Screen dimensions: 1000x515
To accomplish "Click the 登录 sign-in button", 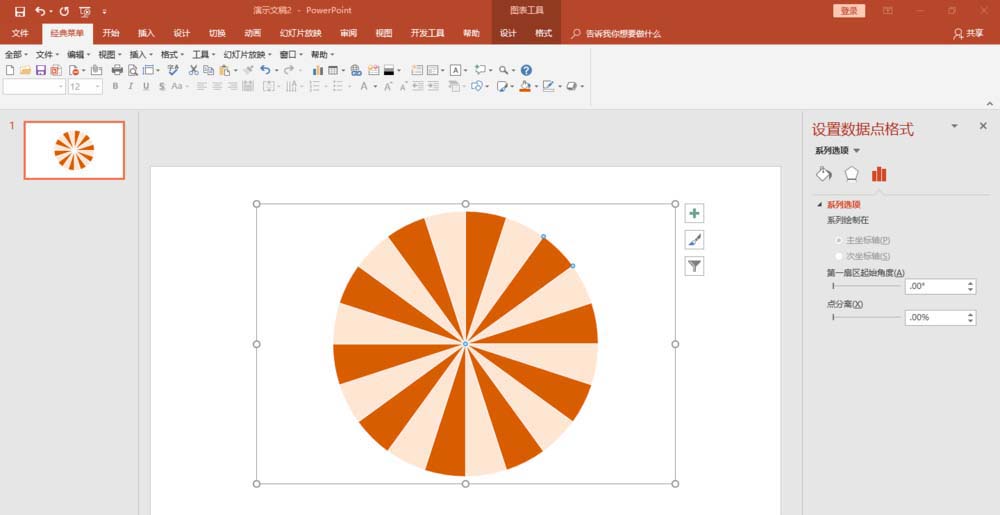I will point(849,11).
